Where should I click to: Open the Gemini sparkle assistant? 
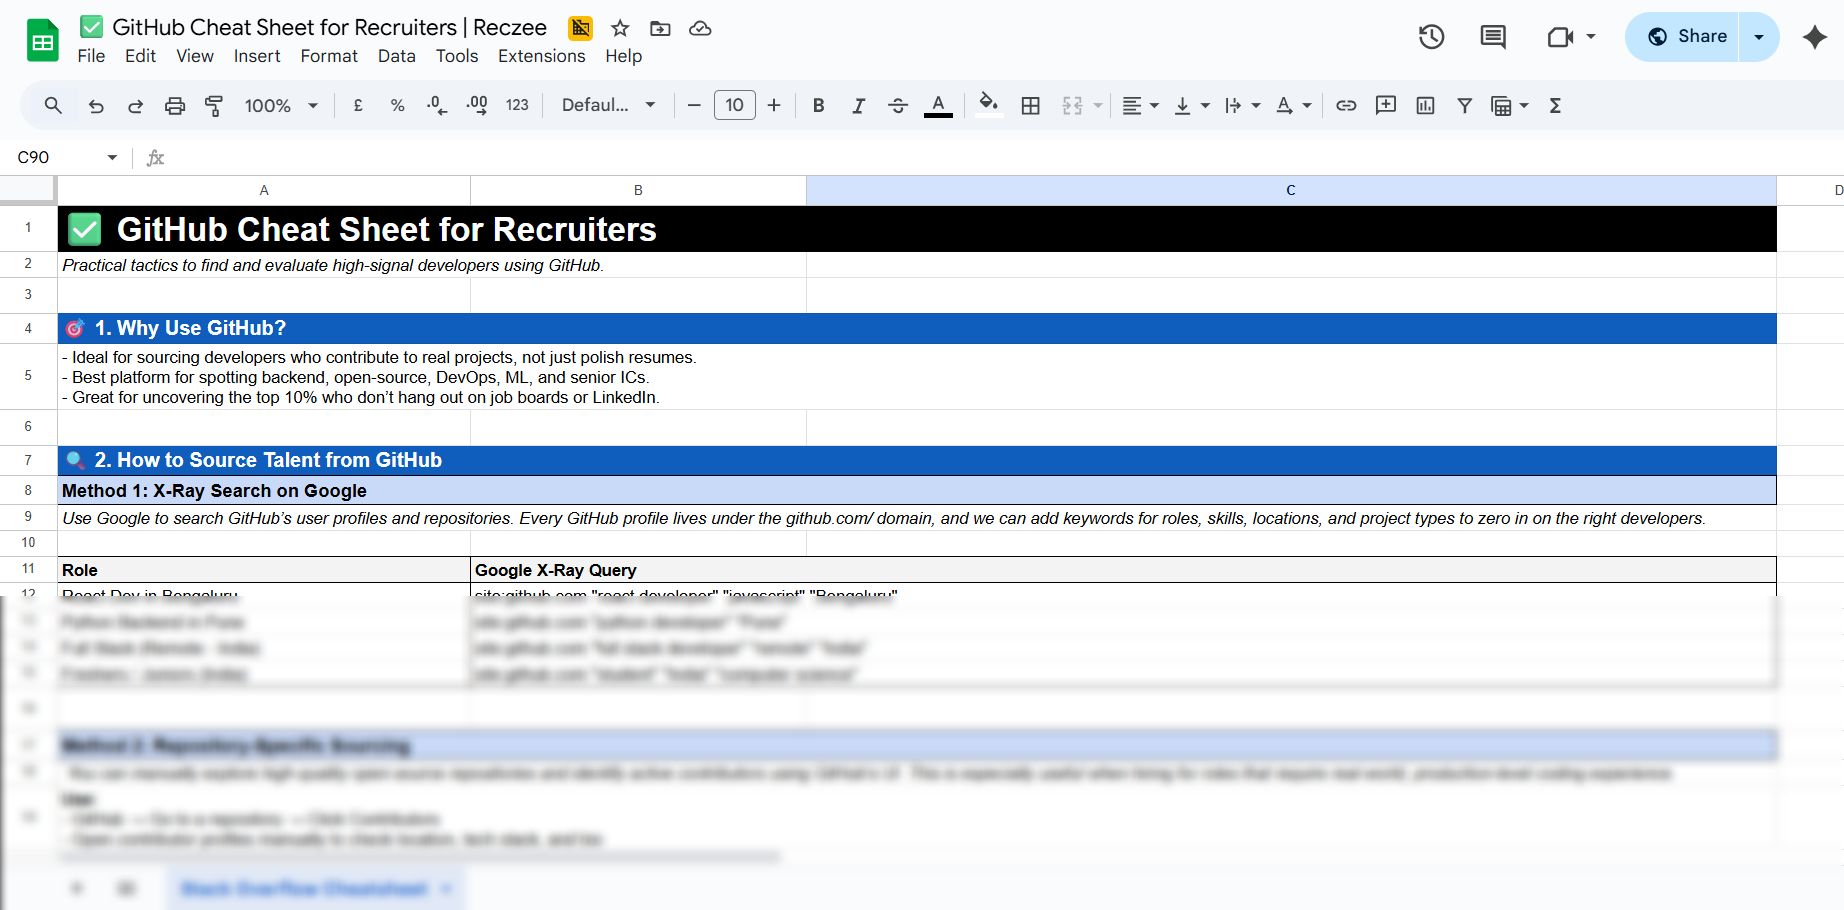point(1814,37)
